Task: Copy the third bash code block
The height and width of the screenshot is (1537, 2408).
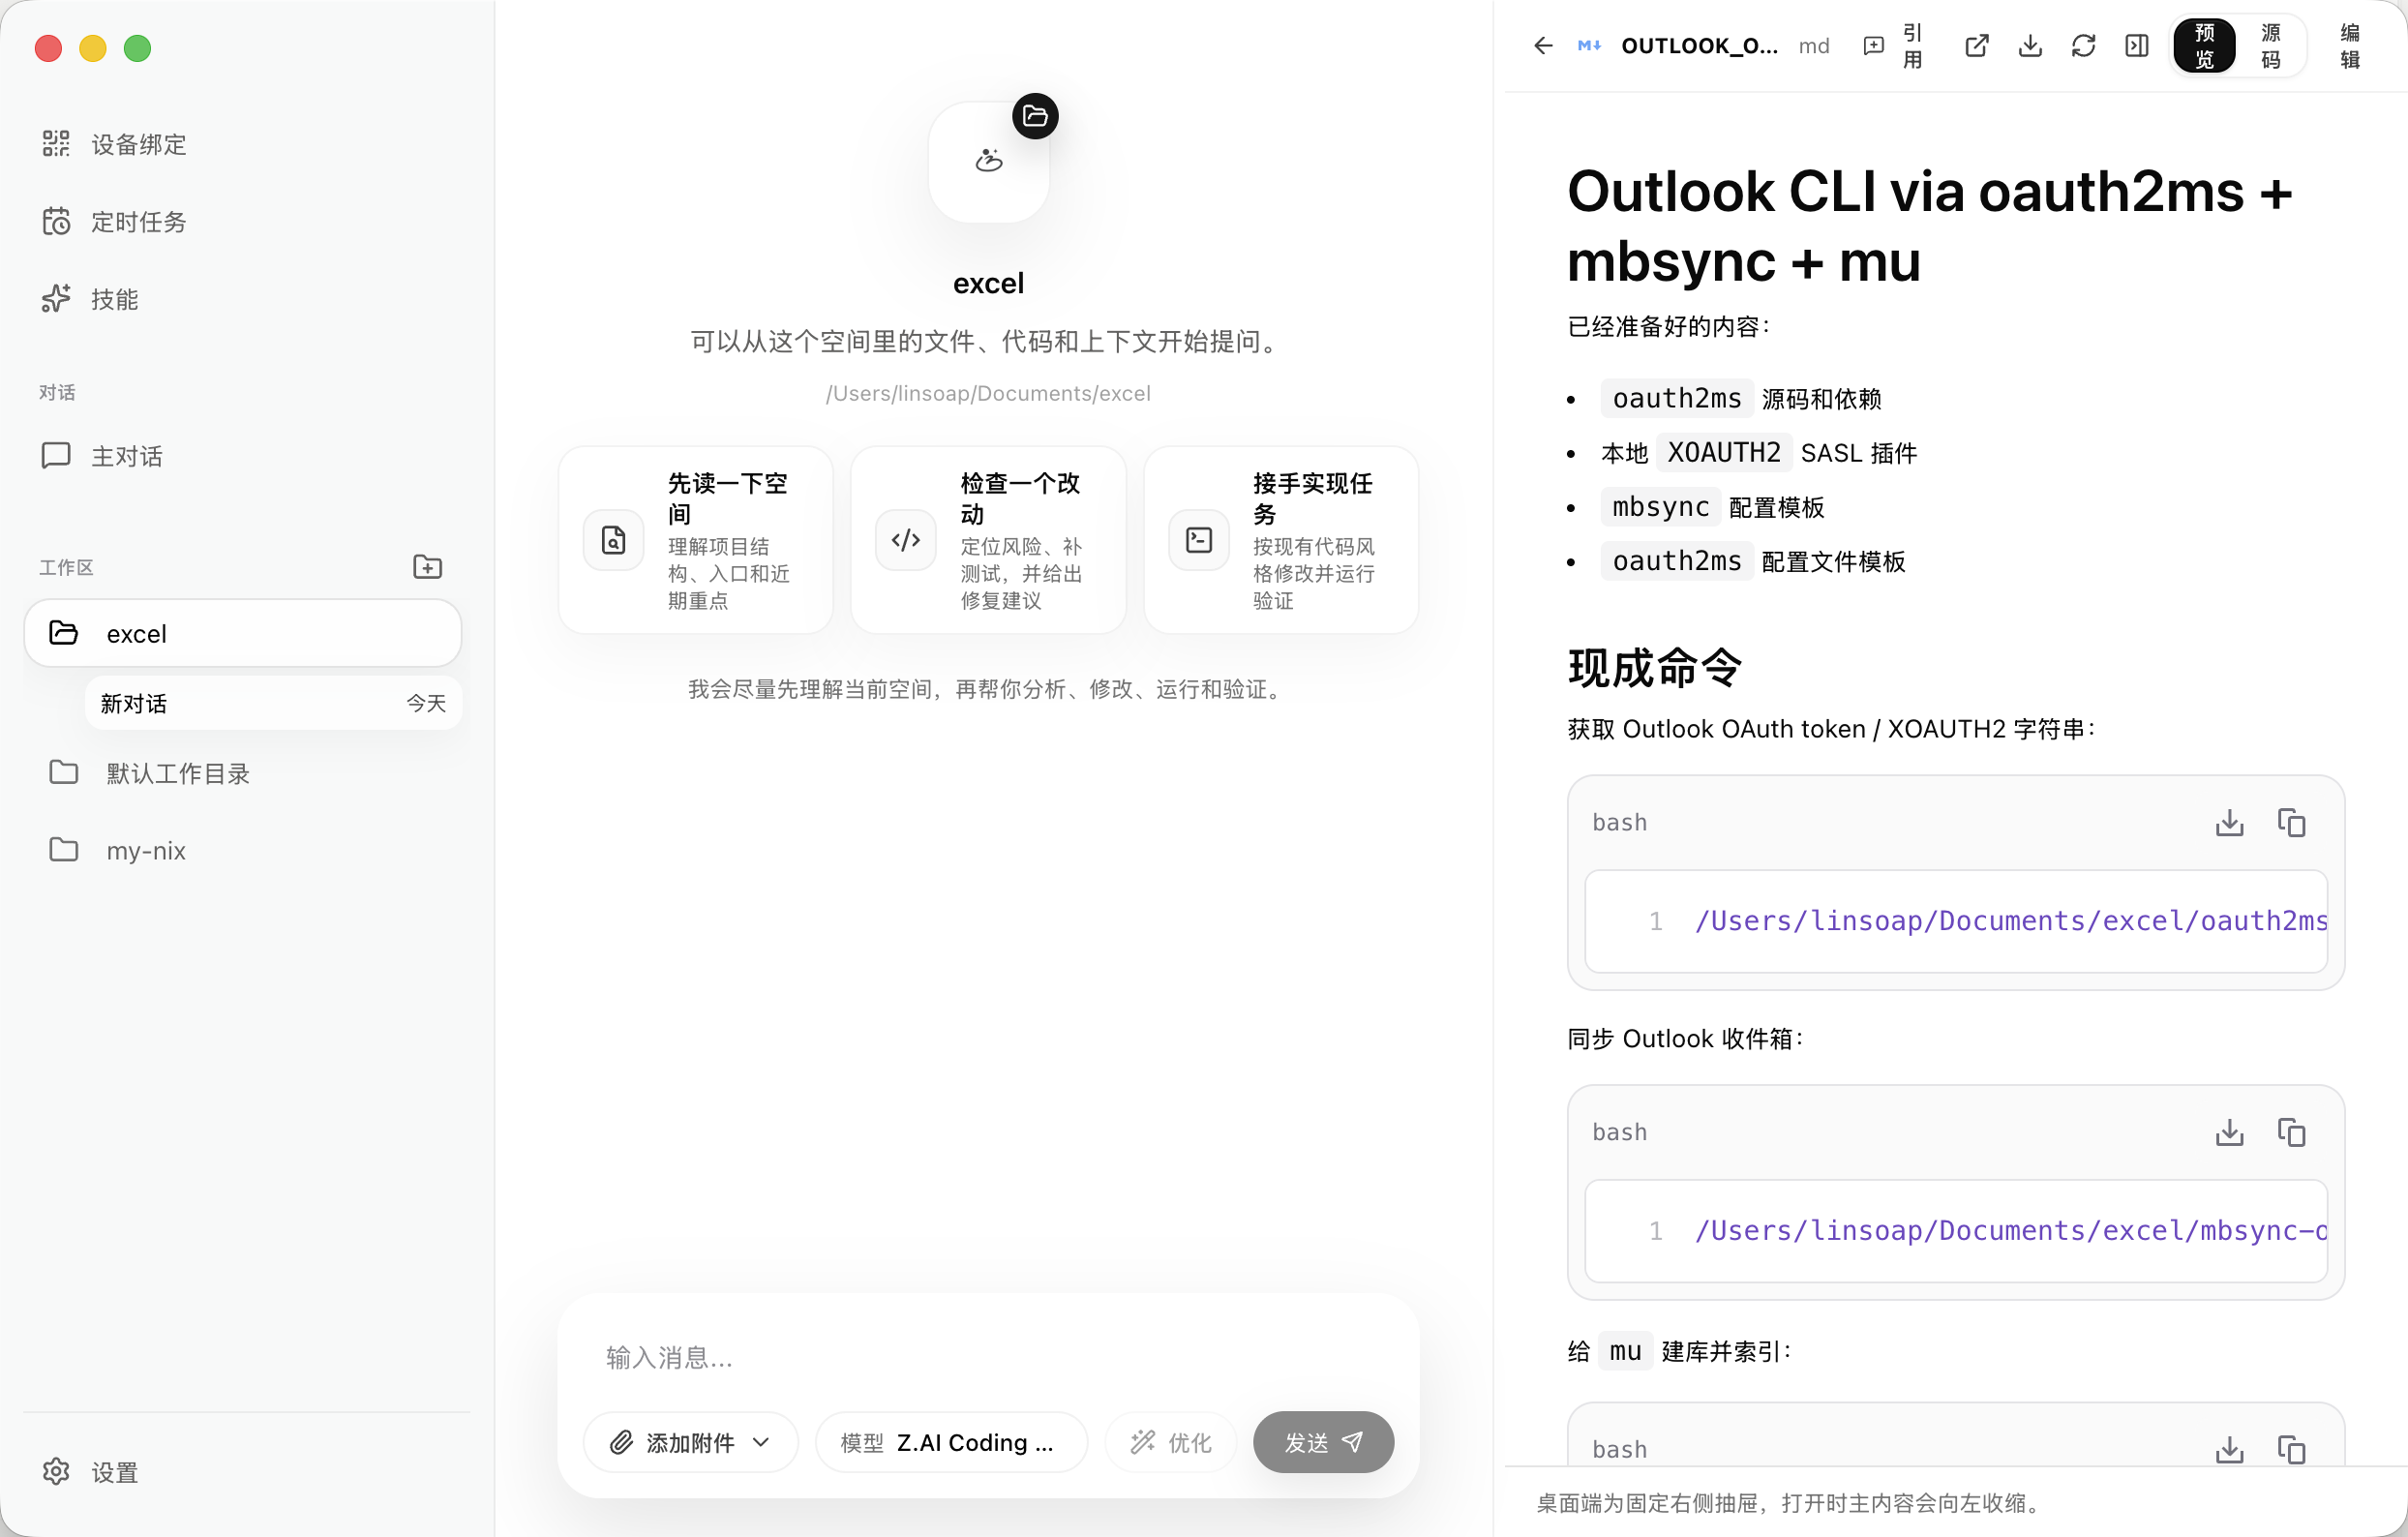Action: coord(2292,1449)
